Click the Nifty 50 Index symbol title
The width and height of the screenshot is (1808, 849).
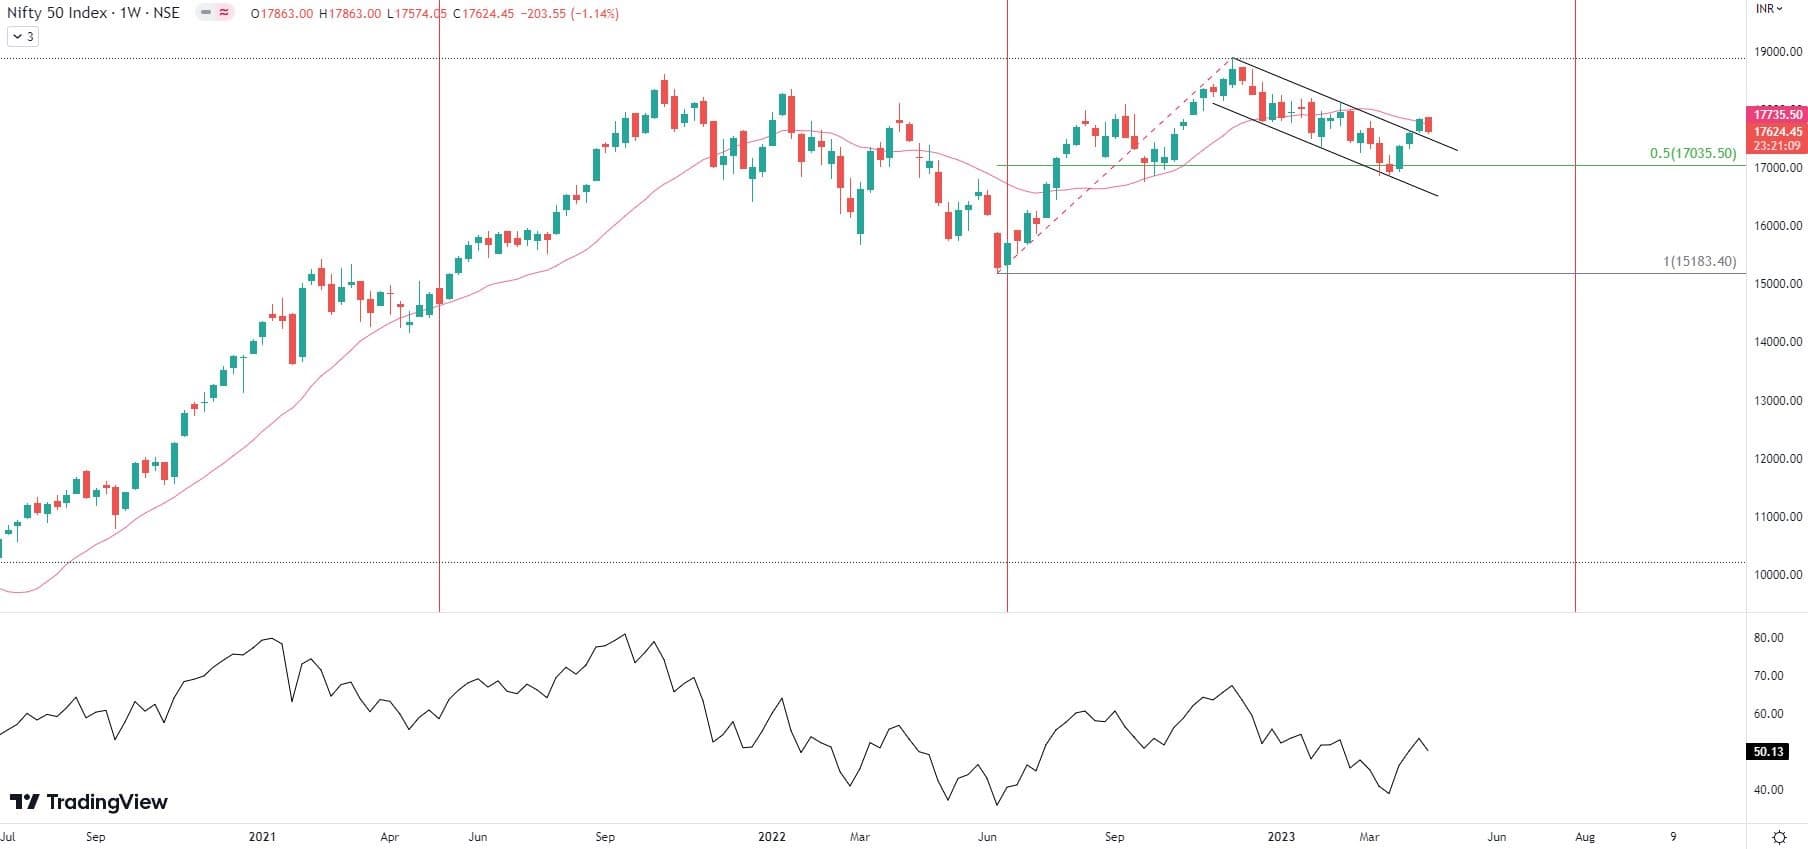[59, 14]
